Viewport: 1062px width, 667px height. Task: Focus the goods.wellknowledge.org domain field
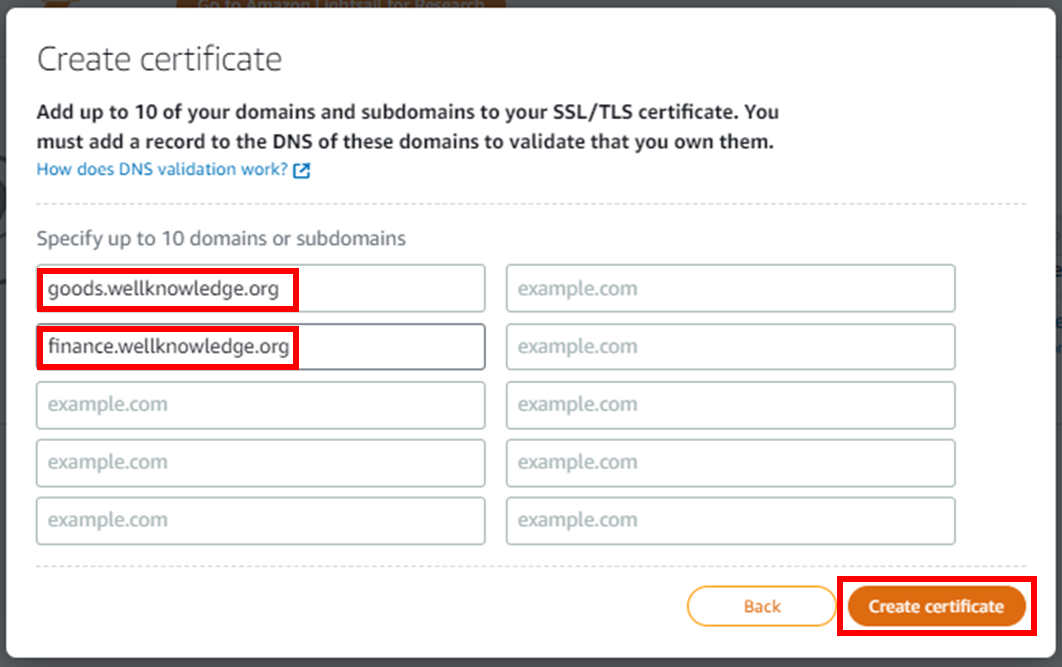[x=261, y=288]
